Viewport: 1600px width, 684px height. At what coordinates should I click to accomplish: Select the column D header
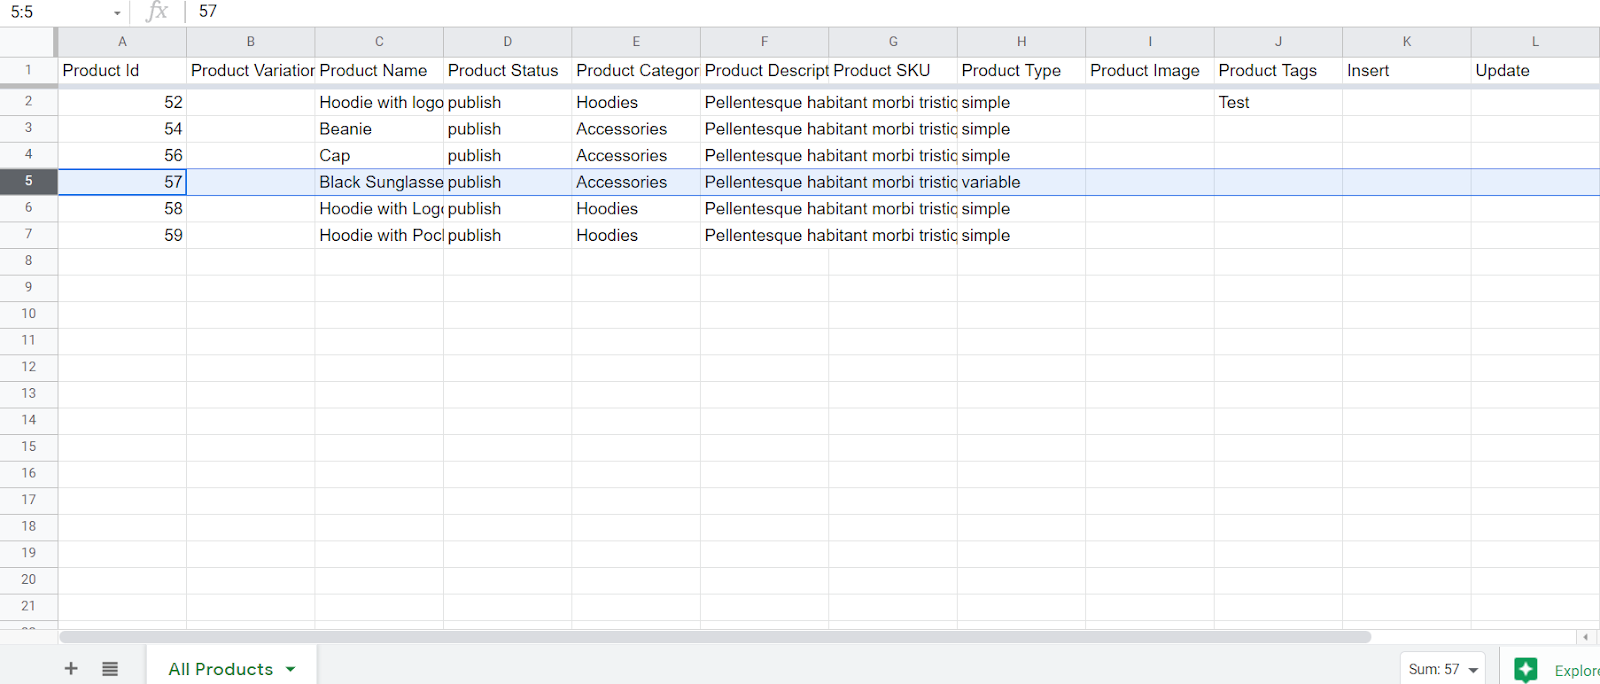click(x=508, y=42)
